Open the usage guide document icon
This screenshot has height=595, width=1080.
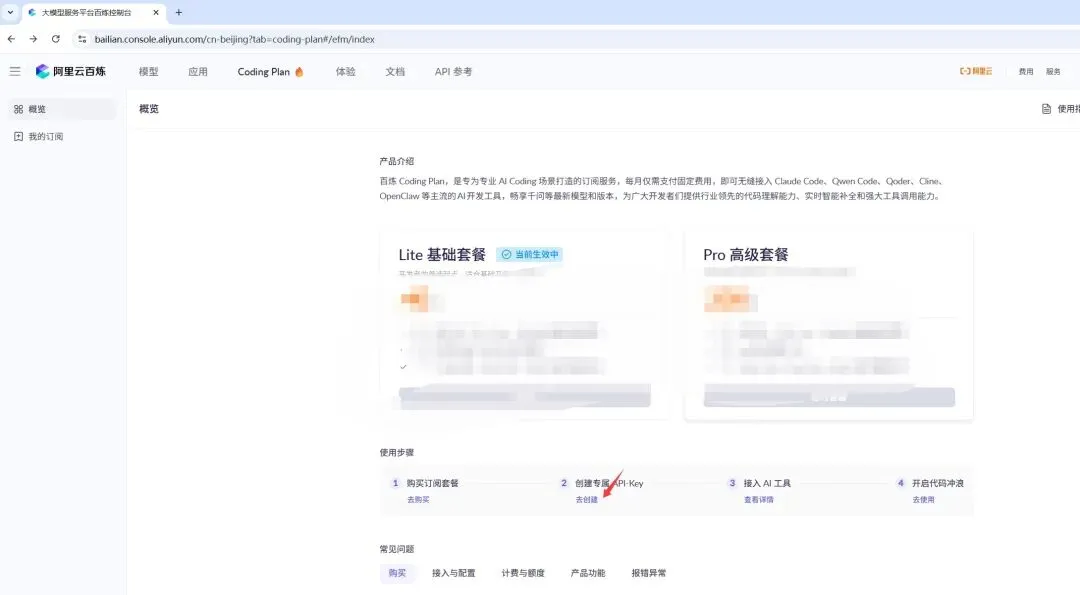1046,109
